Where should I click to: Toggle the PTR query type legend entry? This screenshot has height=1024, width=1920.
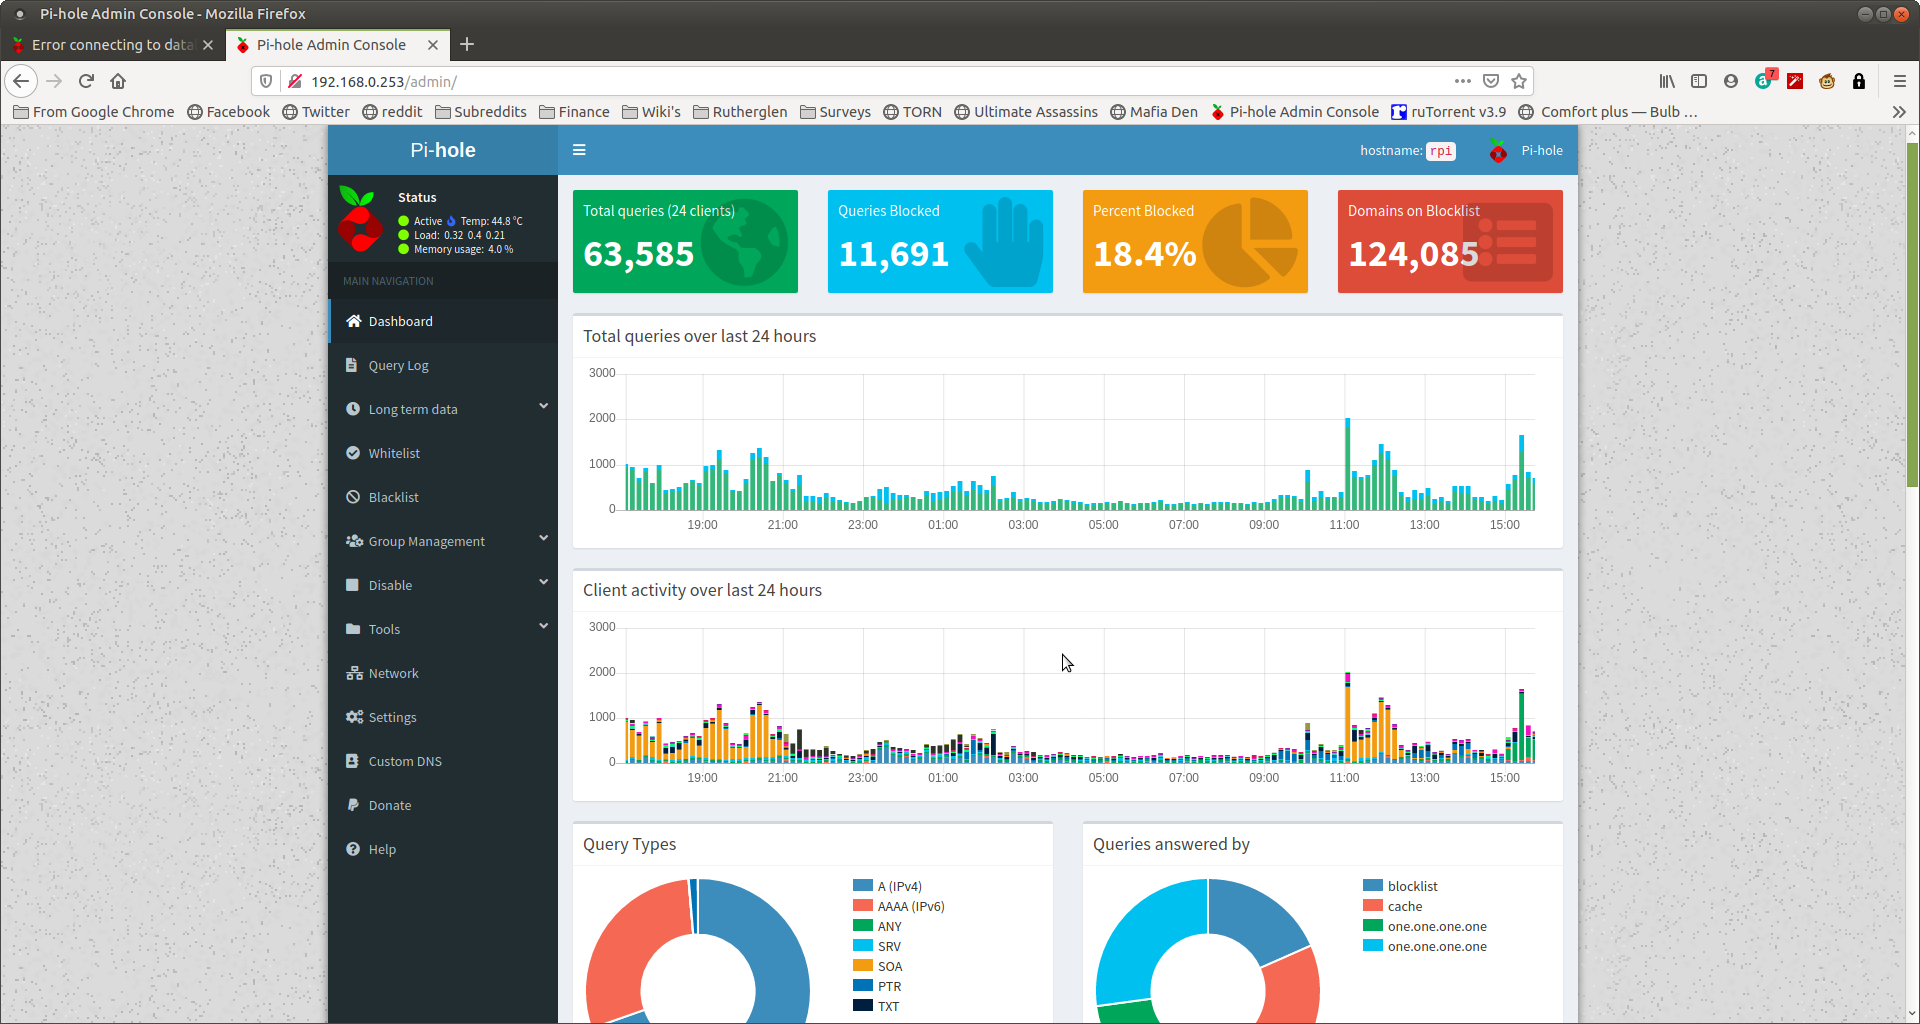pyautogui.click(x=877, y=986)
